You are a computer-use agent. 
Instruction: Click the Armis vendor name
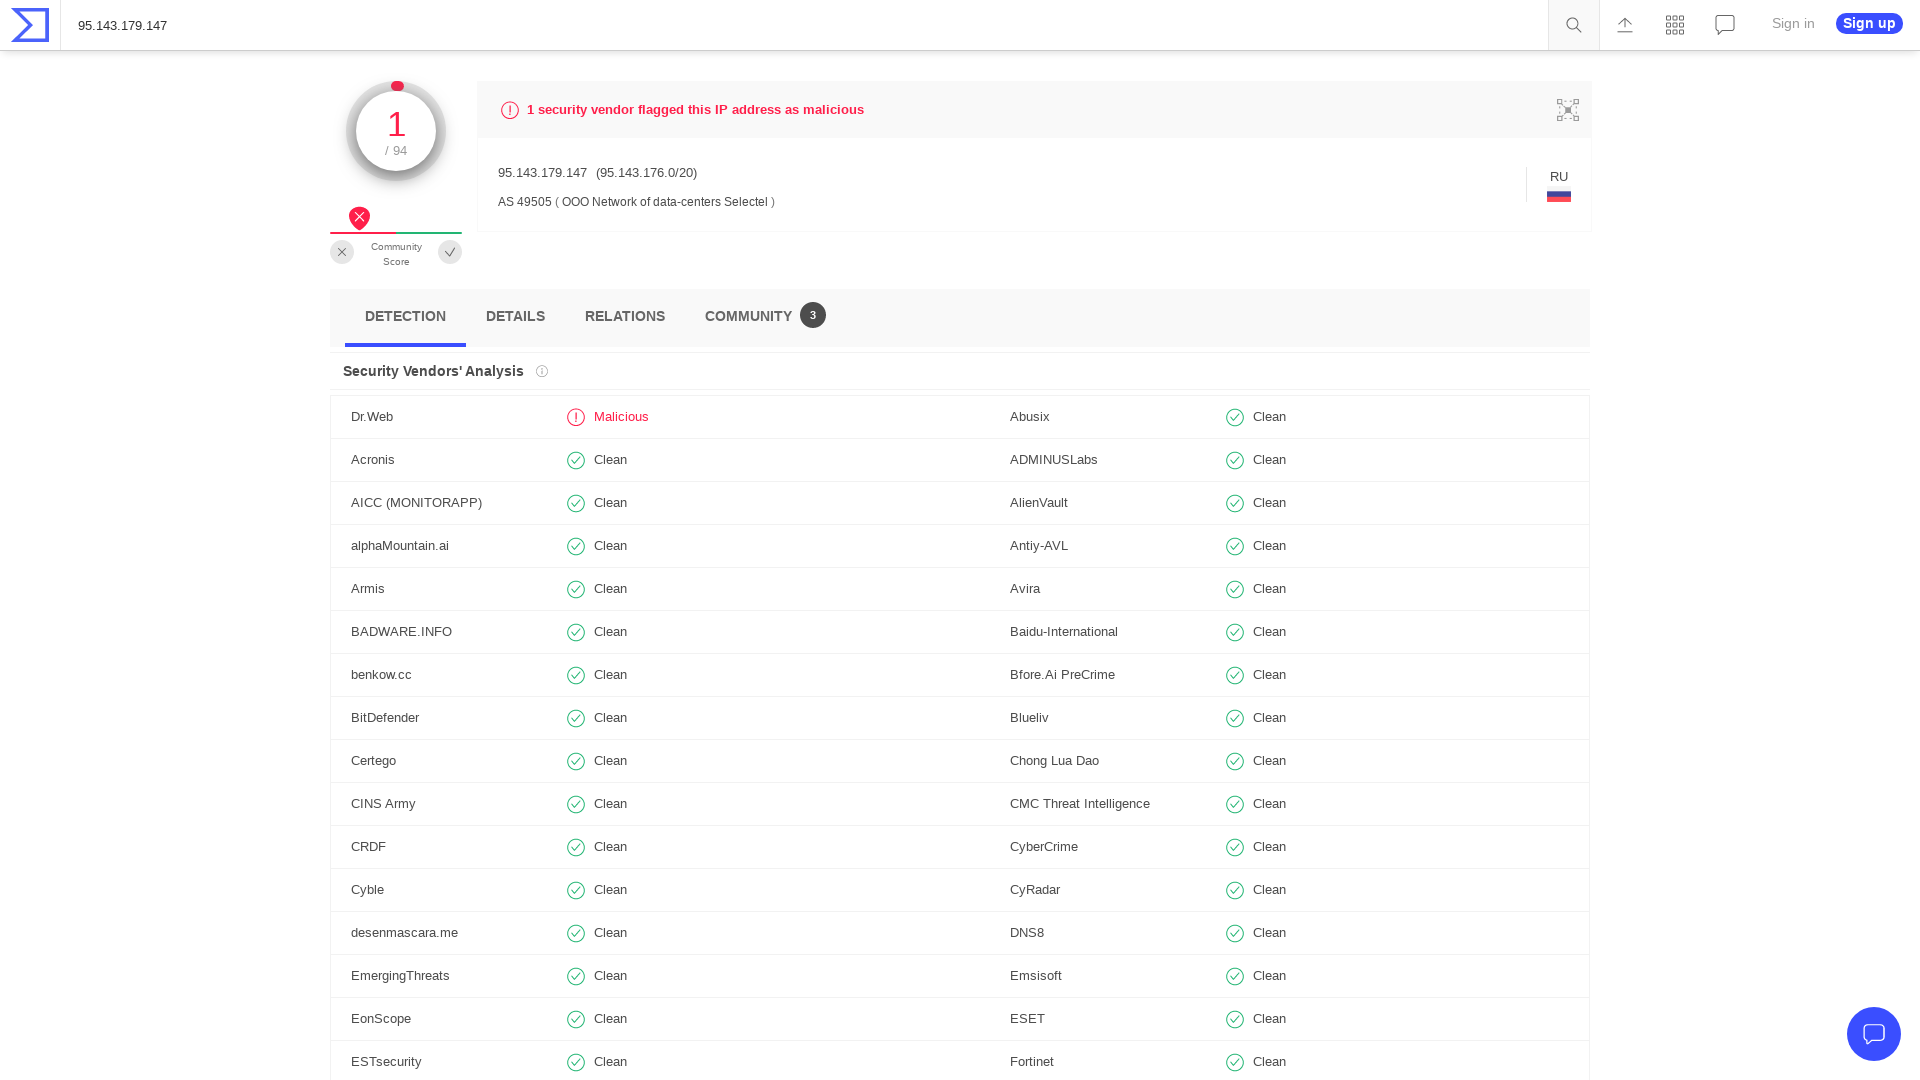click(x=368, y=589)
